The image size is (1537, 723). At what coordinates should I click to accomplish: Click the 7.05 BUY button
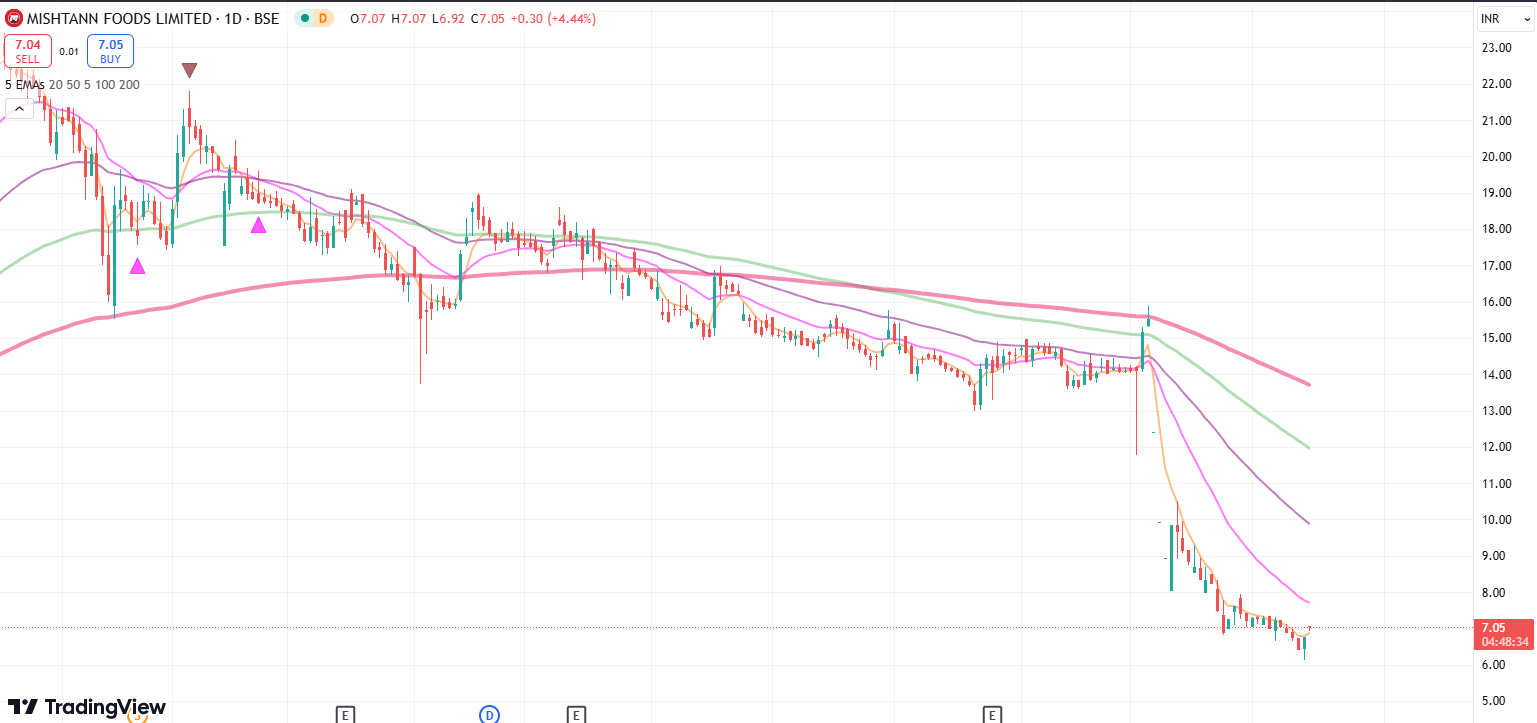coord(110,51)
